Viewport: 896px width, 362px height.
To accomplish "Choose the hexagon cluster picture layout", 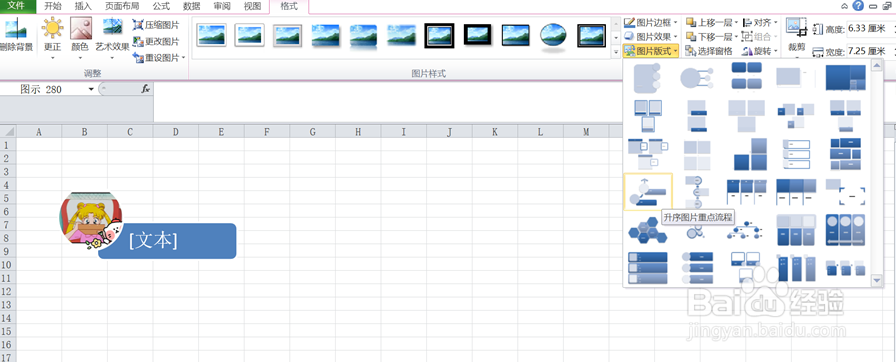I will (648, 231).
